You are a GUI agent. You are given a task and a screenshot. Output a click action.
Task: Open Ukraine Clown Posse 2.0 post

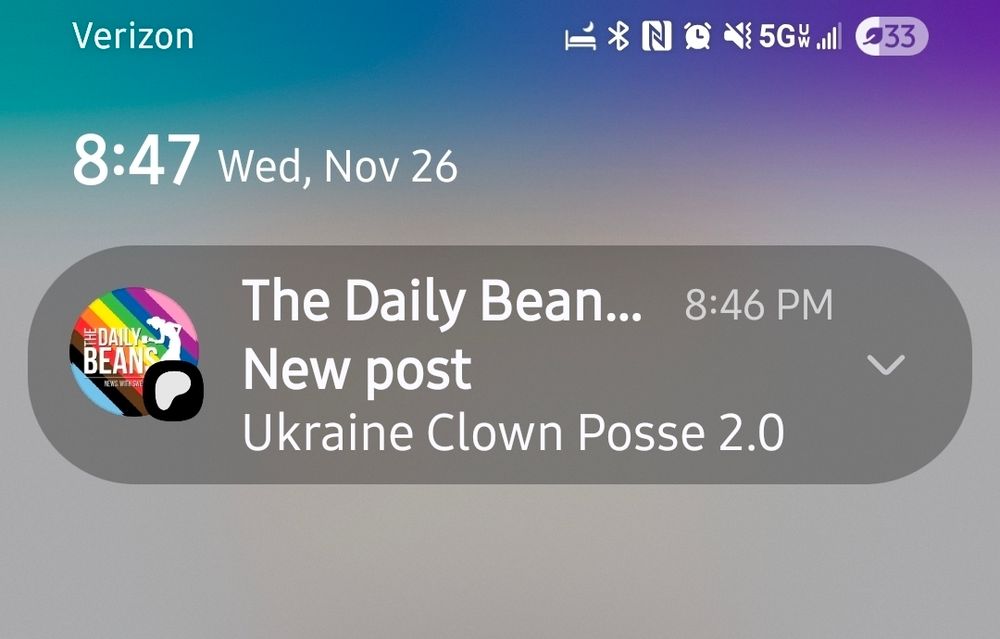click(x=513, y=432)
